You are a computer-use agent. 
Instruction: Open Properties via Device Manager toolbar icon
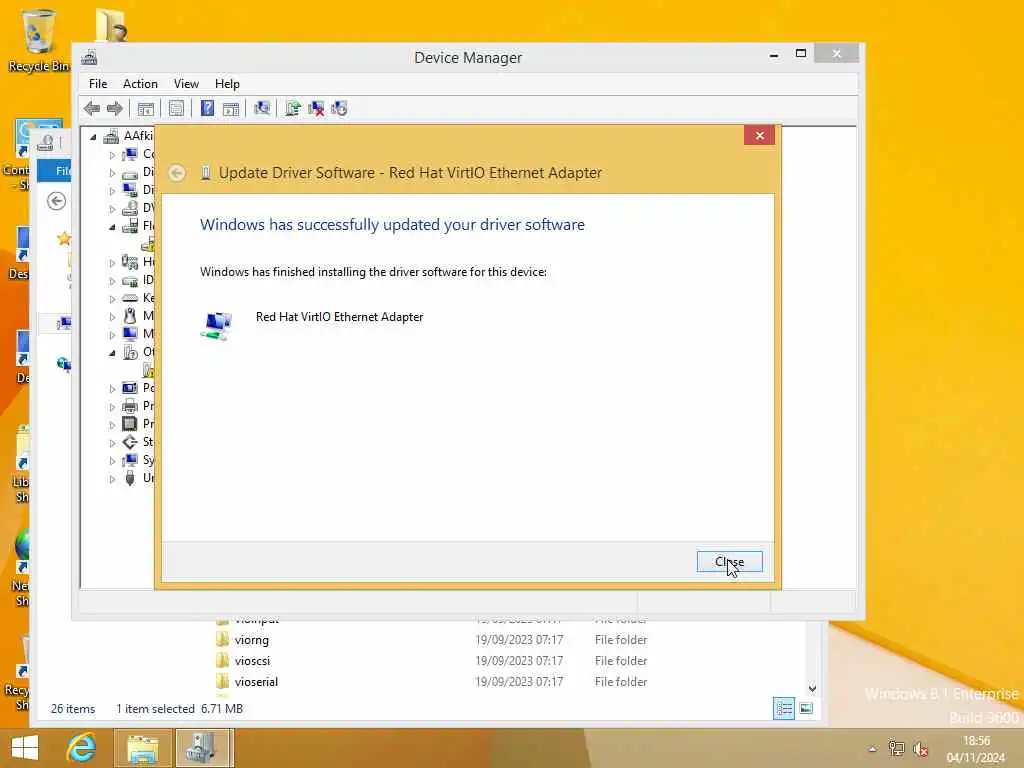(176, 108)
